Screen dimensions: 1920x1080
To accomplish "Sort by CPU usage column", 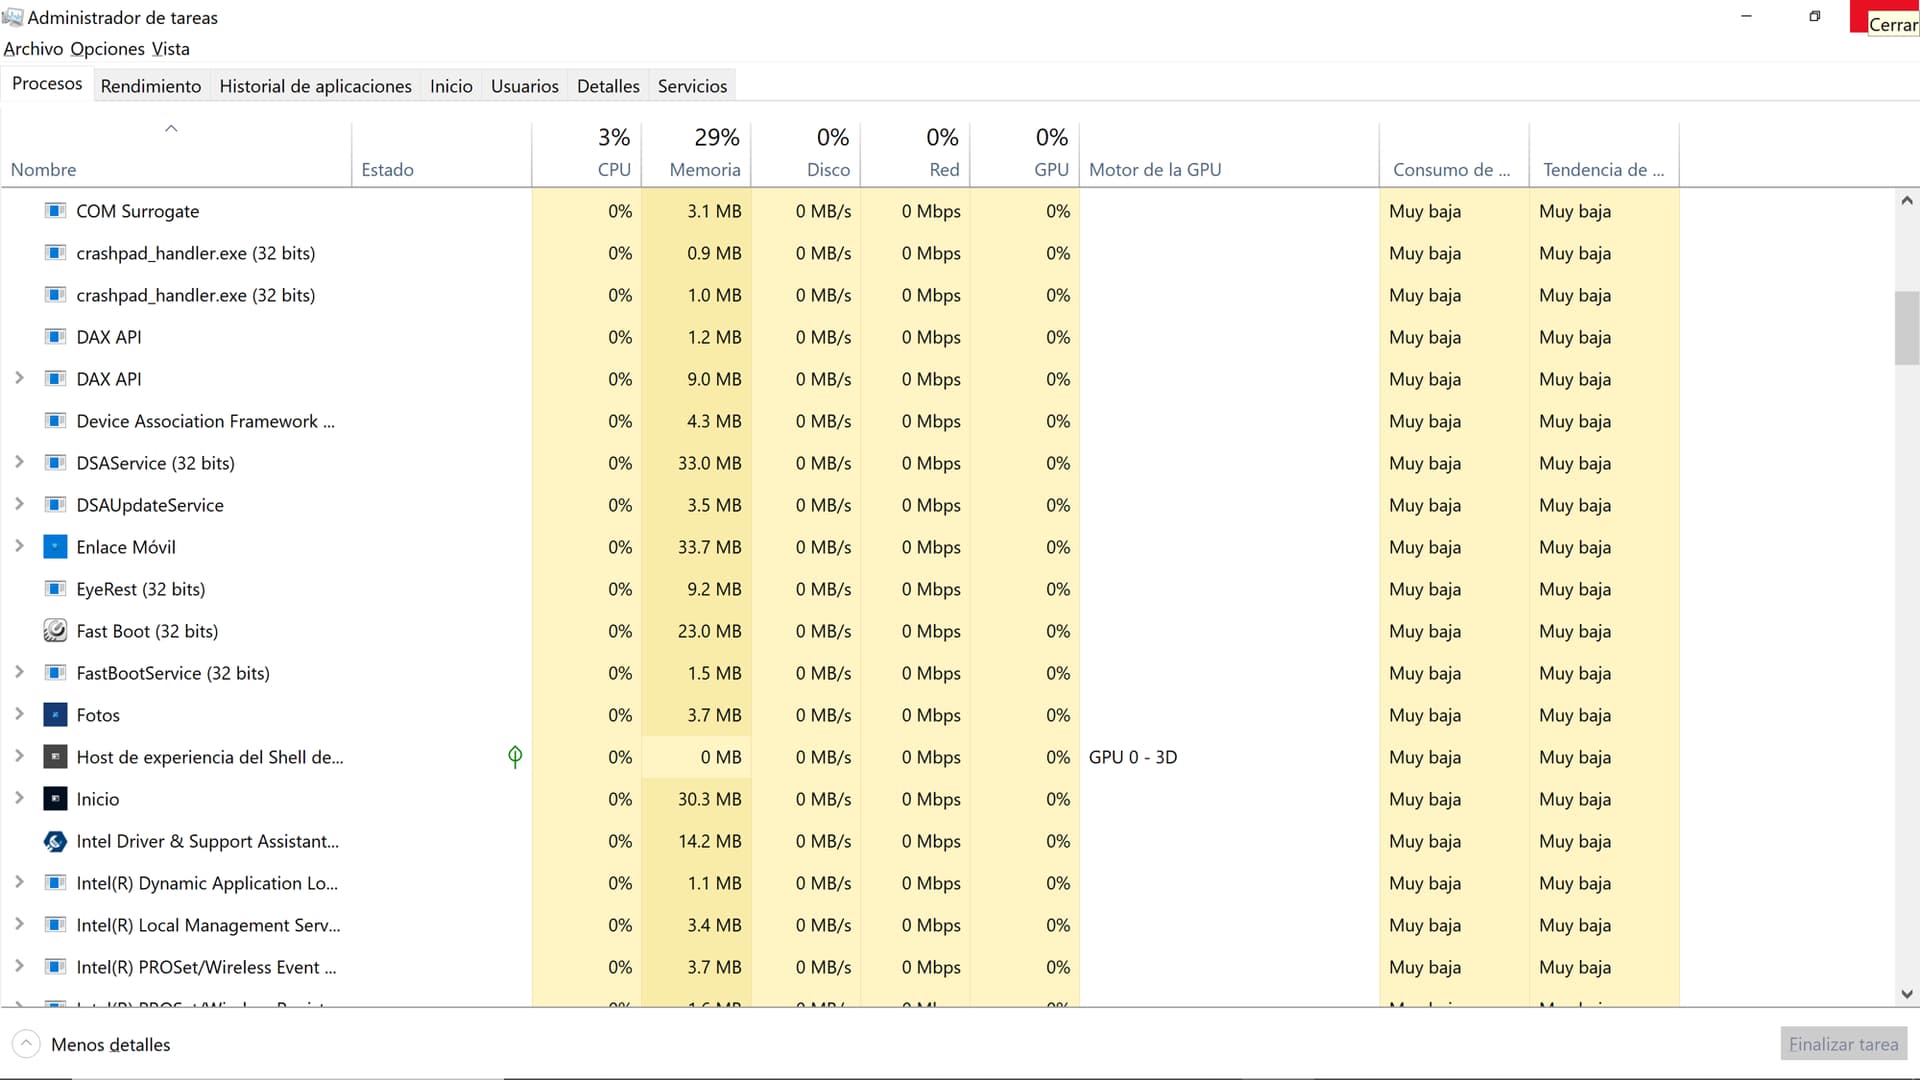I will pos(586,155).
